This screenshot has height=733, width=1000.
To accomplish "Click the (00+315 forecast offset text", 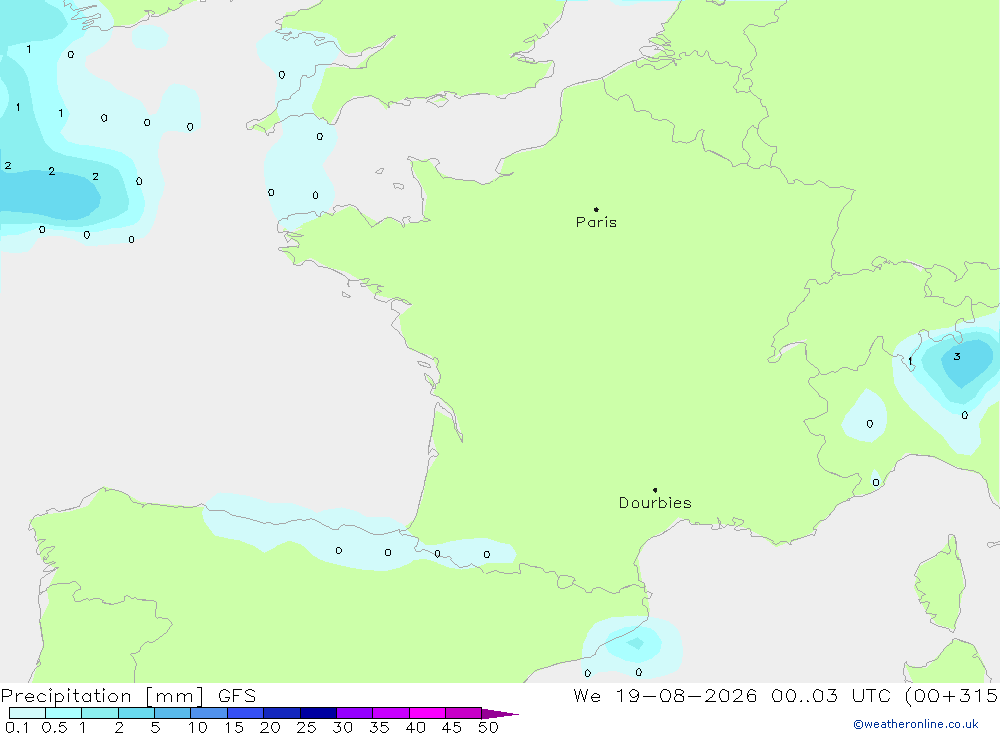I will [x=951, y=696].
